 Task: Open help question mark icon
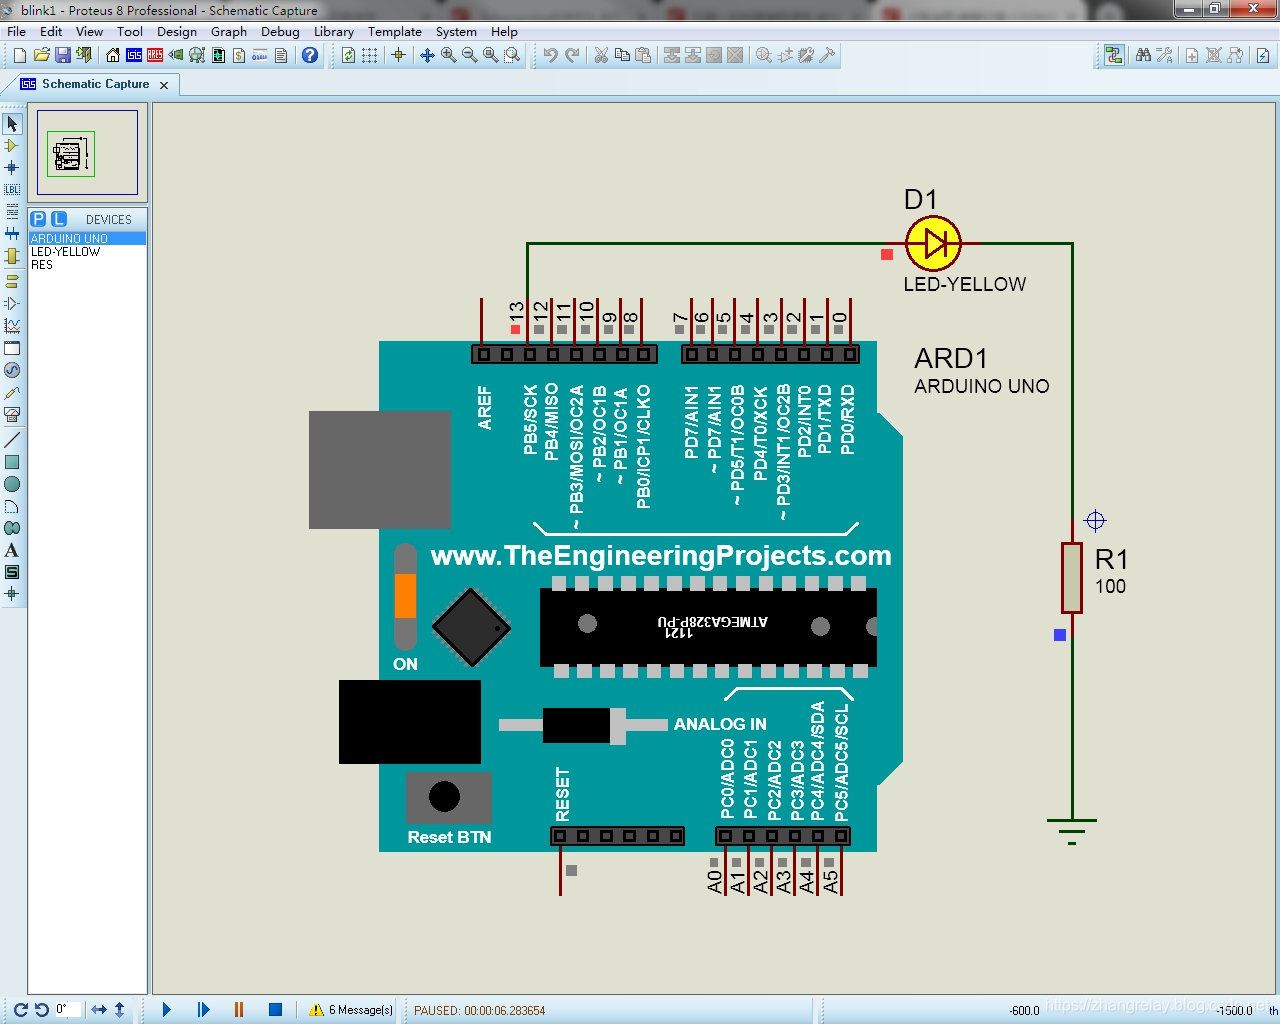coord(310,55)
